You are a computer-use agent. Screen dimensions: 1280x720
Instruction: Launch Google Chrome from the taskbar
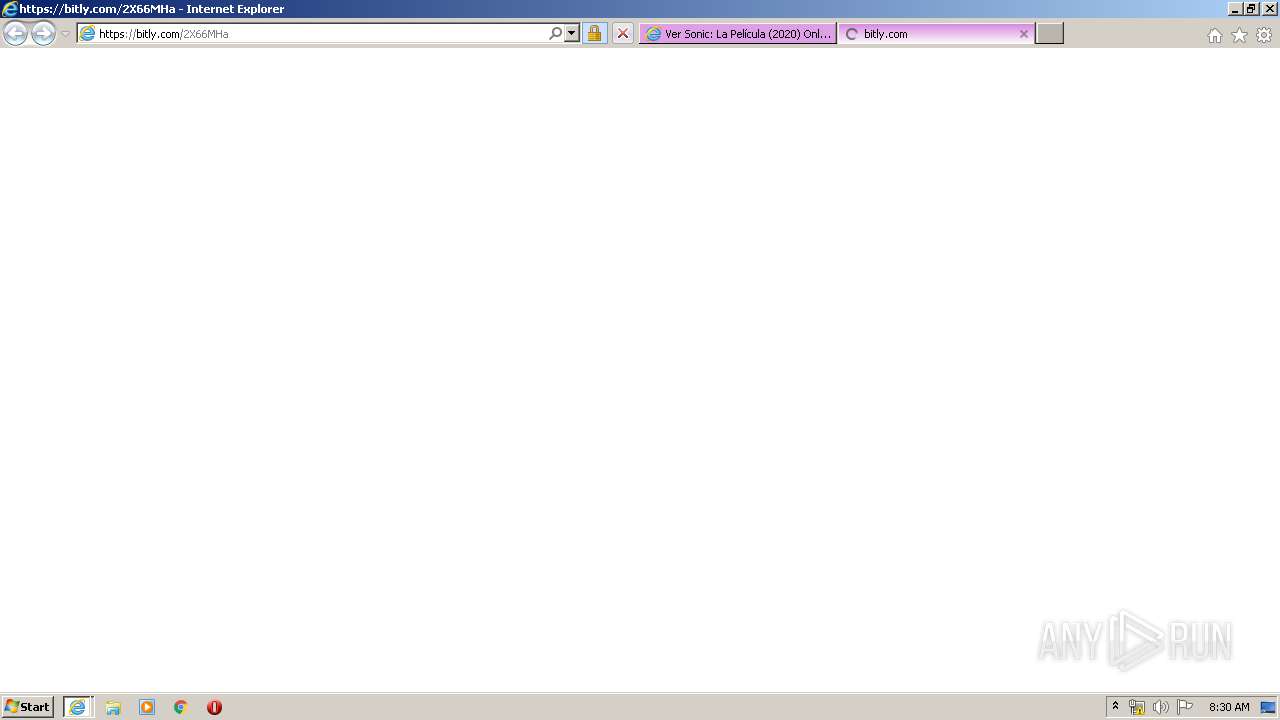181,707
